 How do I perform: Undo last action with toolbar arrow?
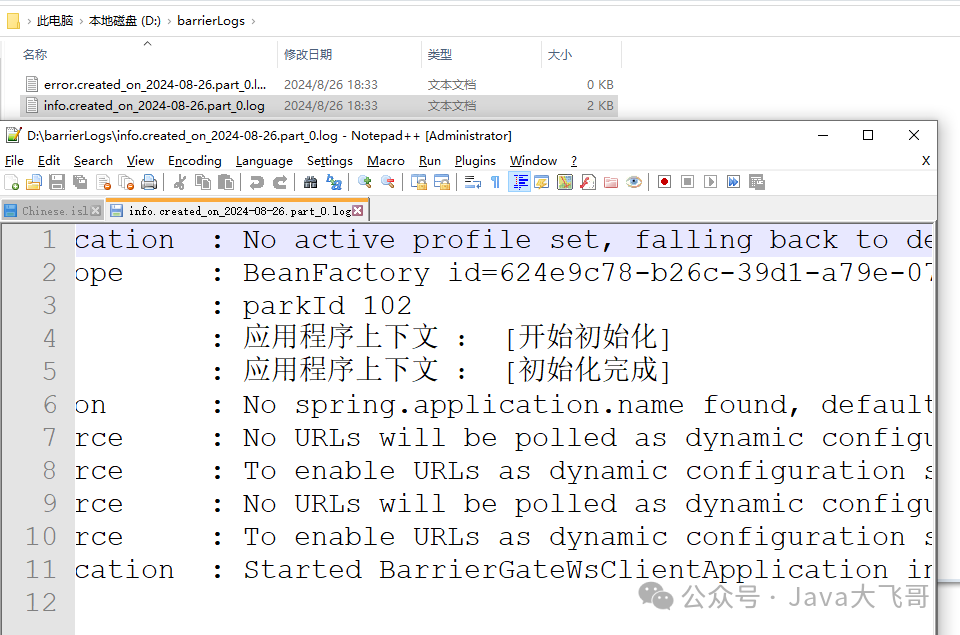point(257,182)
